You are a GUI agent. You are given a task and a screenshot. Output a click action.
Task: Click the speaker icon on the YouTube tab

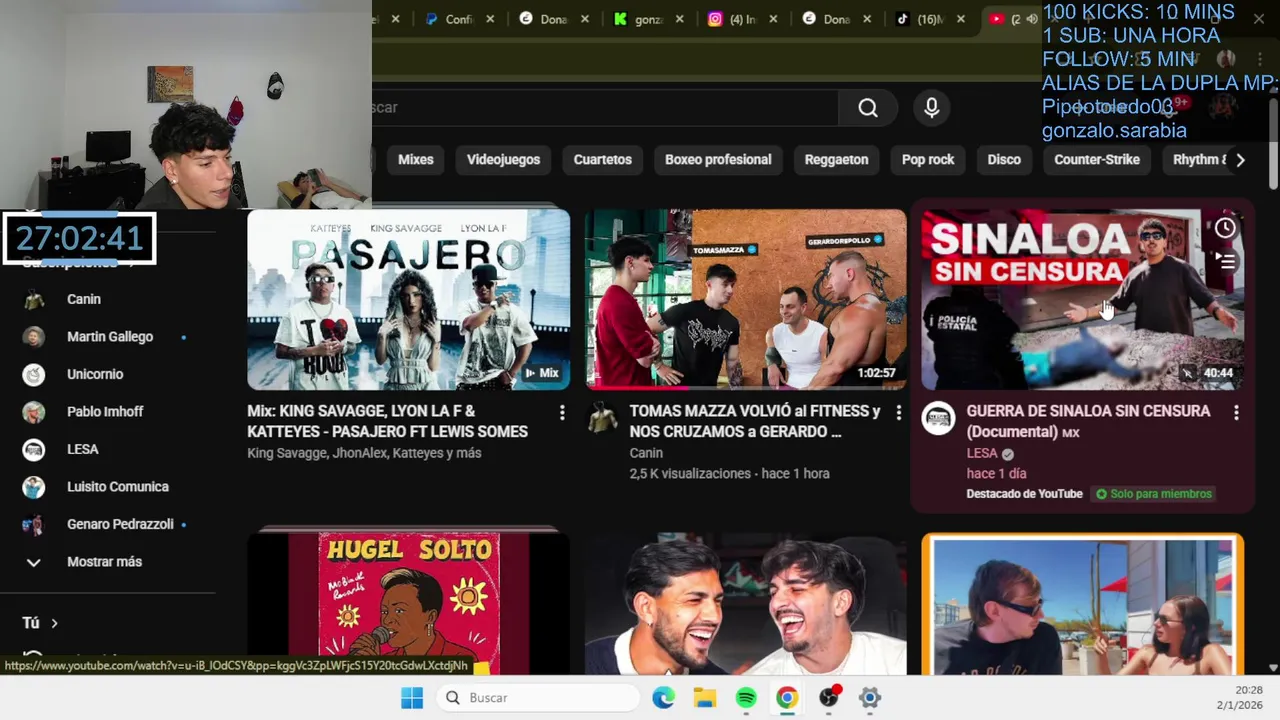click(x=1032, y=19)
